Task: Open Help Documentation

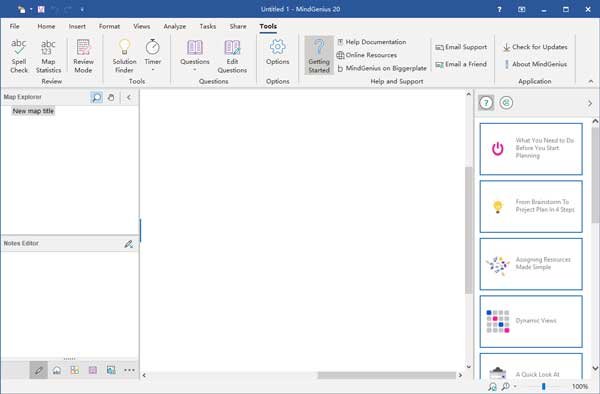Action: 372,42
